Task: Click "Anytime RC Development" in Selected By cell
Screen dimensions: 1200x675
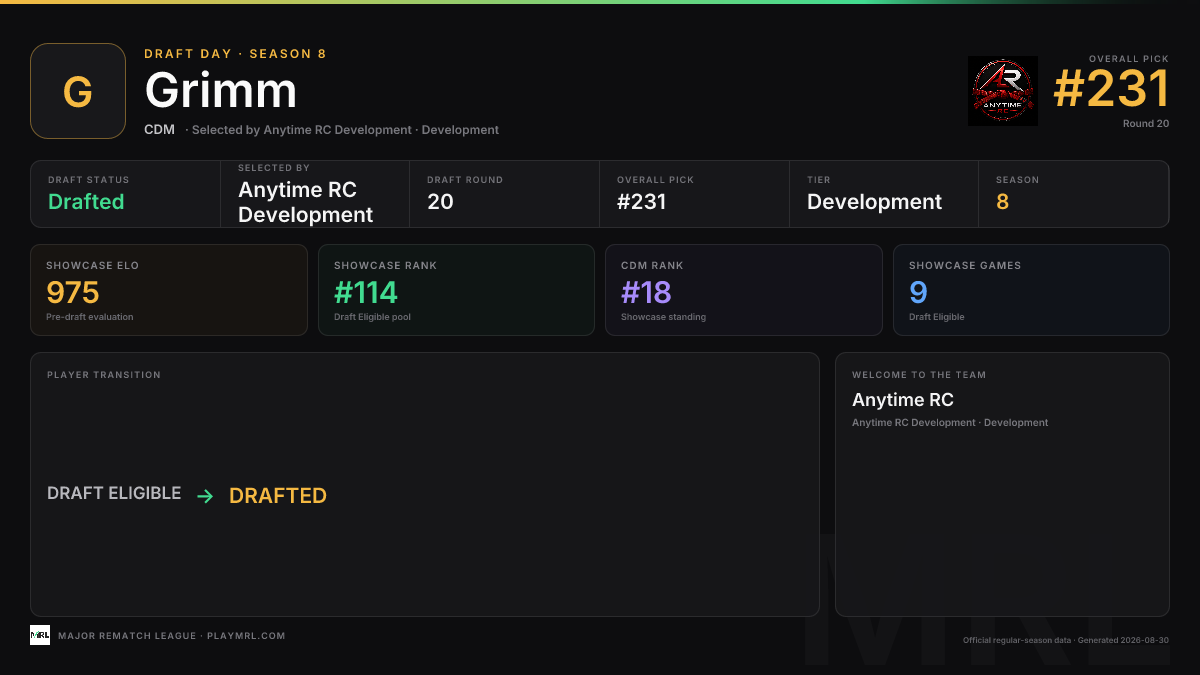Action: tap(306, 203)
